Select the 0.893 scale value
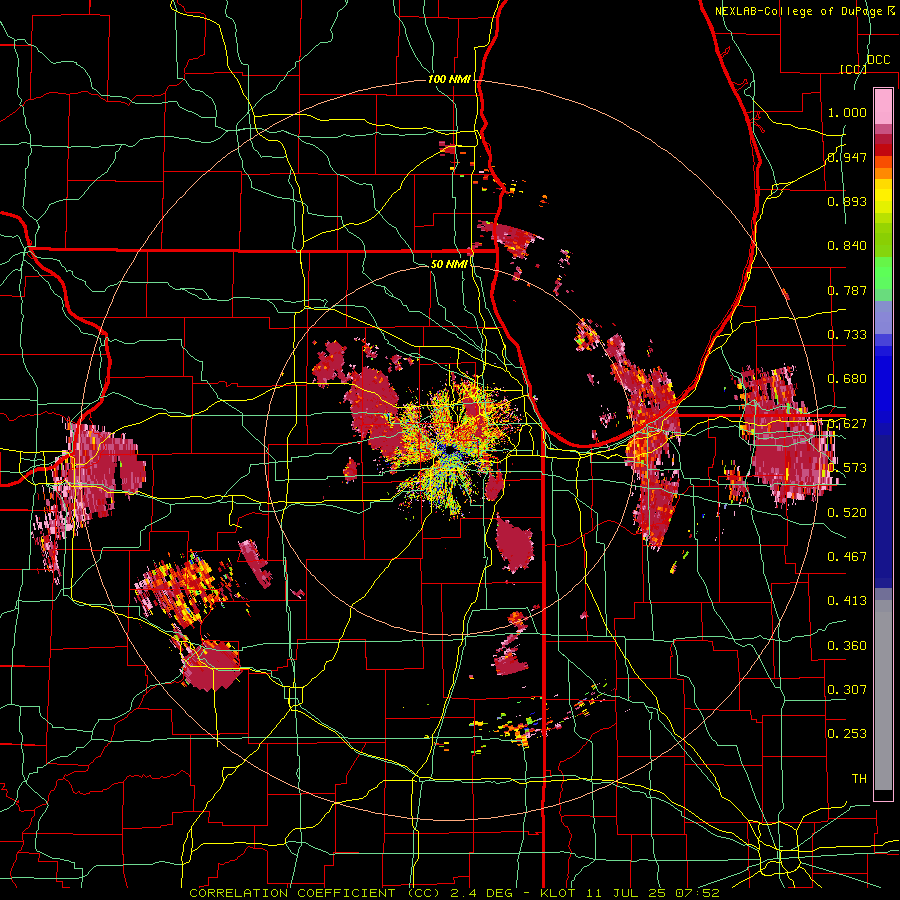 click(847, 201)
